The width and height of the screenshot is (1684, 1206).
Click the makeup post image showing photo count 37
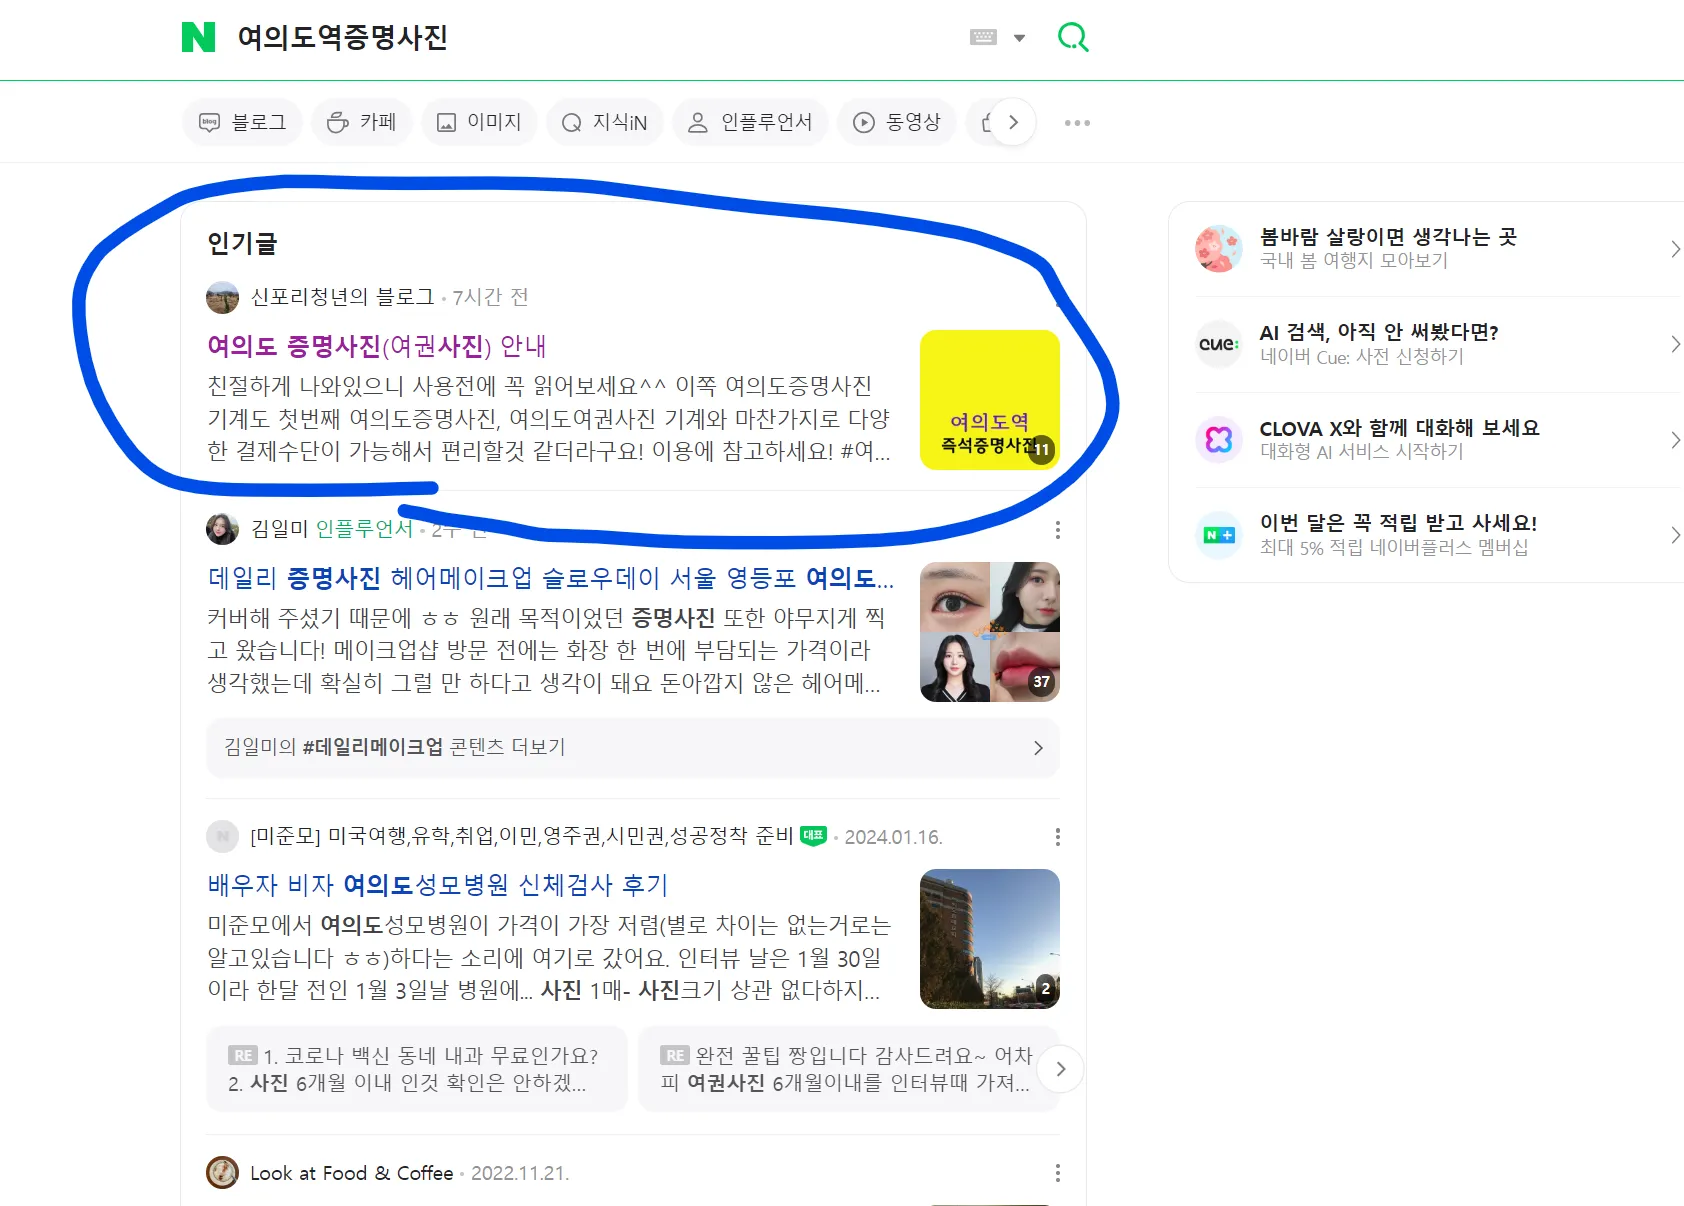[x=989, y=631]
